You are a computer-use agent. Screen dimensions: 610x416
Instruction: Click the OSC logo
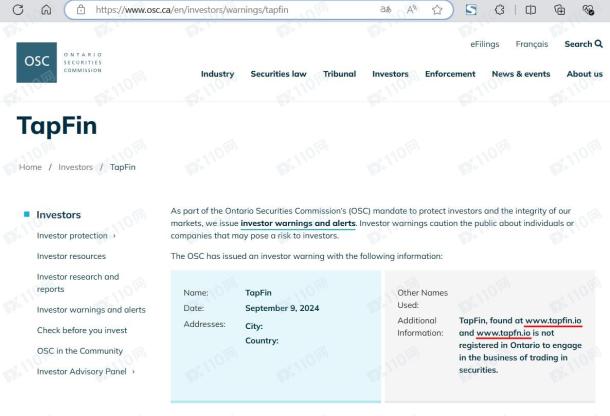(x=59, y=62)
